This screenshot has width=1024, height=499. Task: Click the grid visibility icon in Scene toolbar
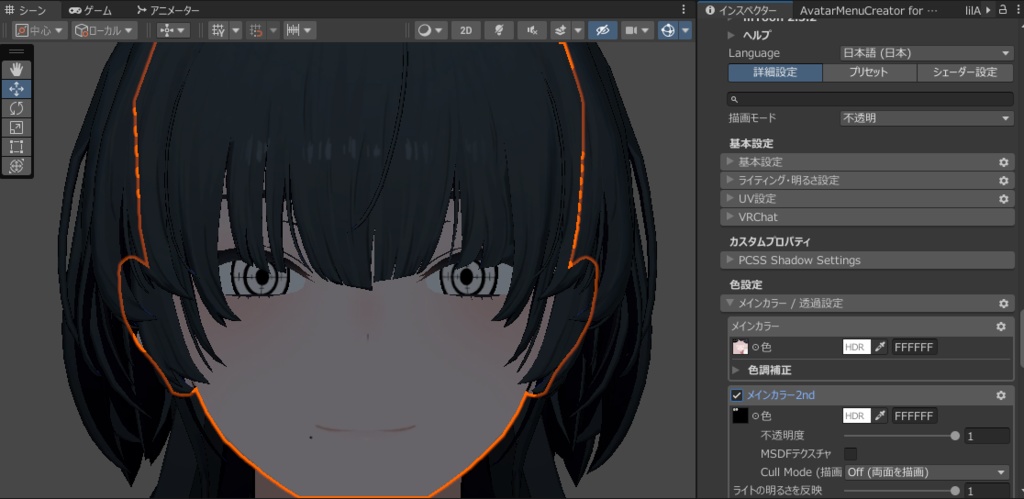click(219, 30)
